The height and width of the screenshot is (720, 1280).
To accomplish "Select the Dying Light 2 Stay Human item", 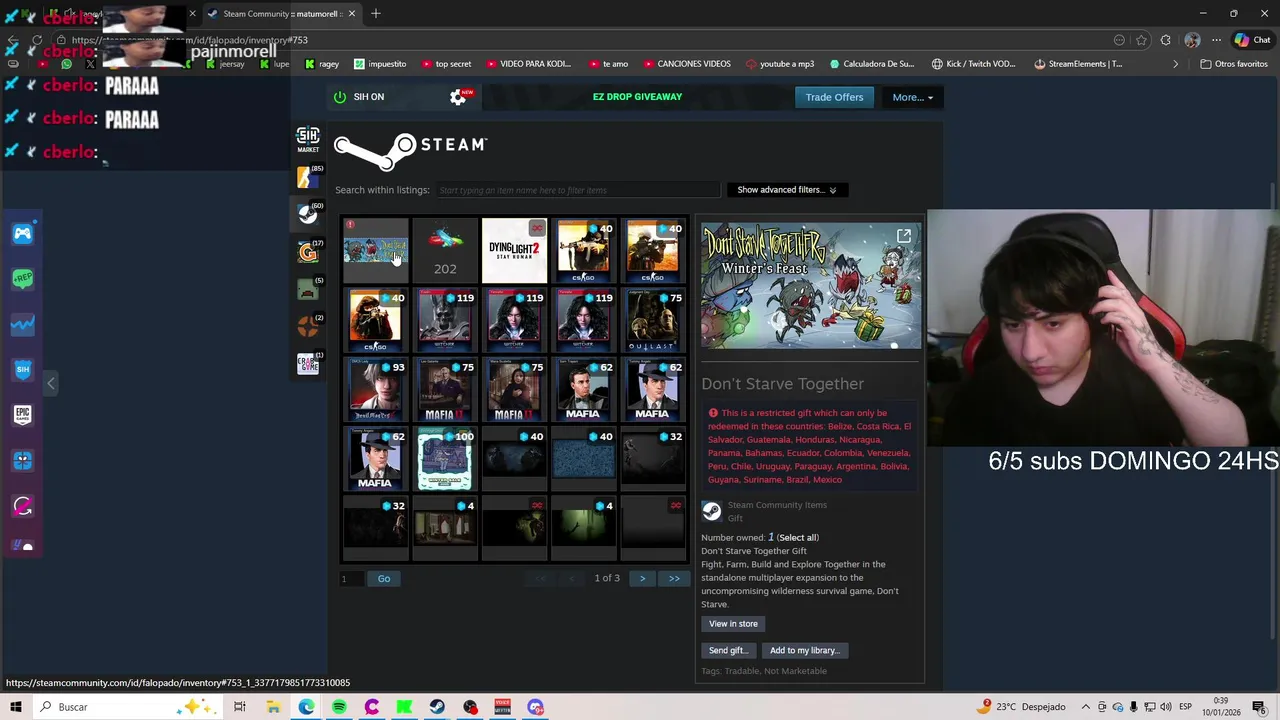I will pyautogui.click(x=514, y=251).
